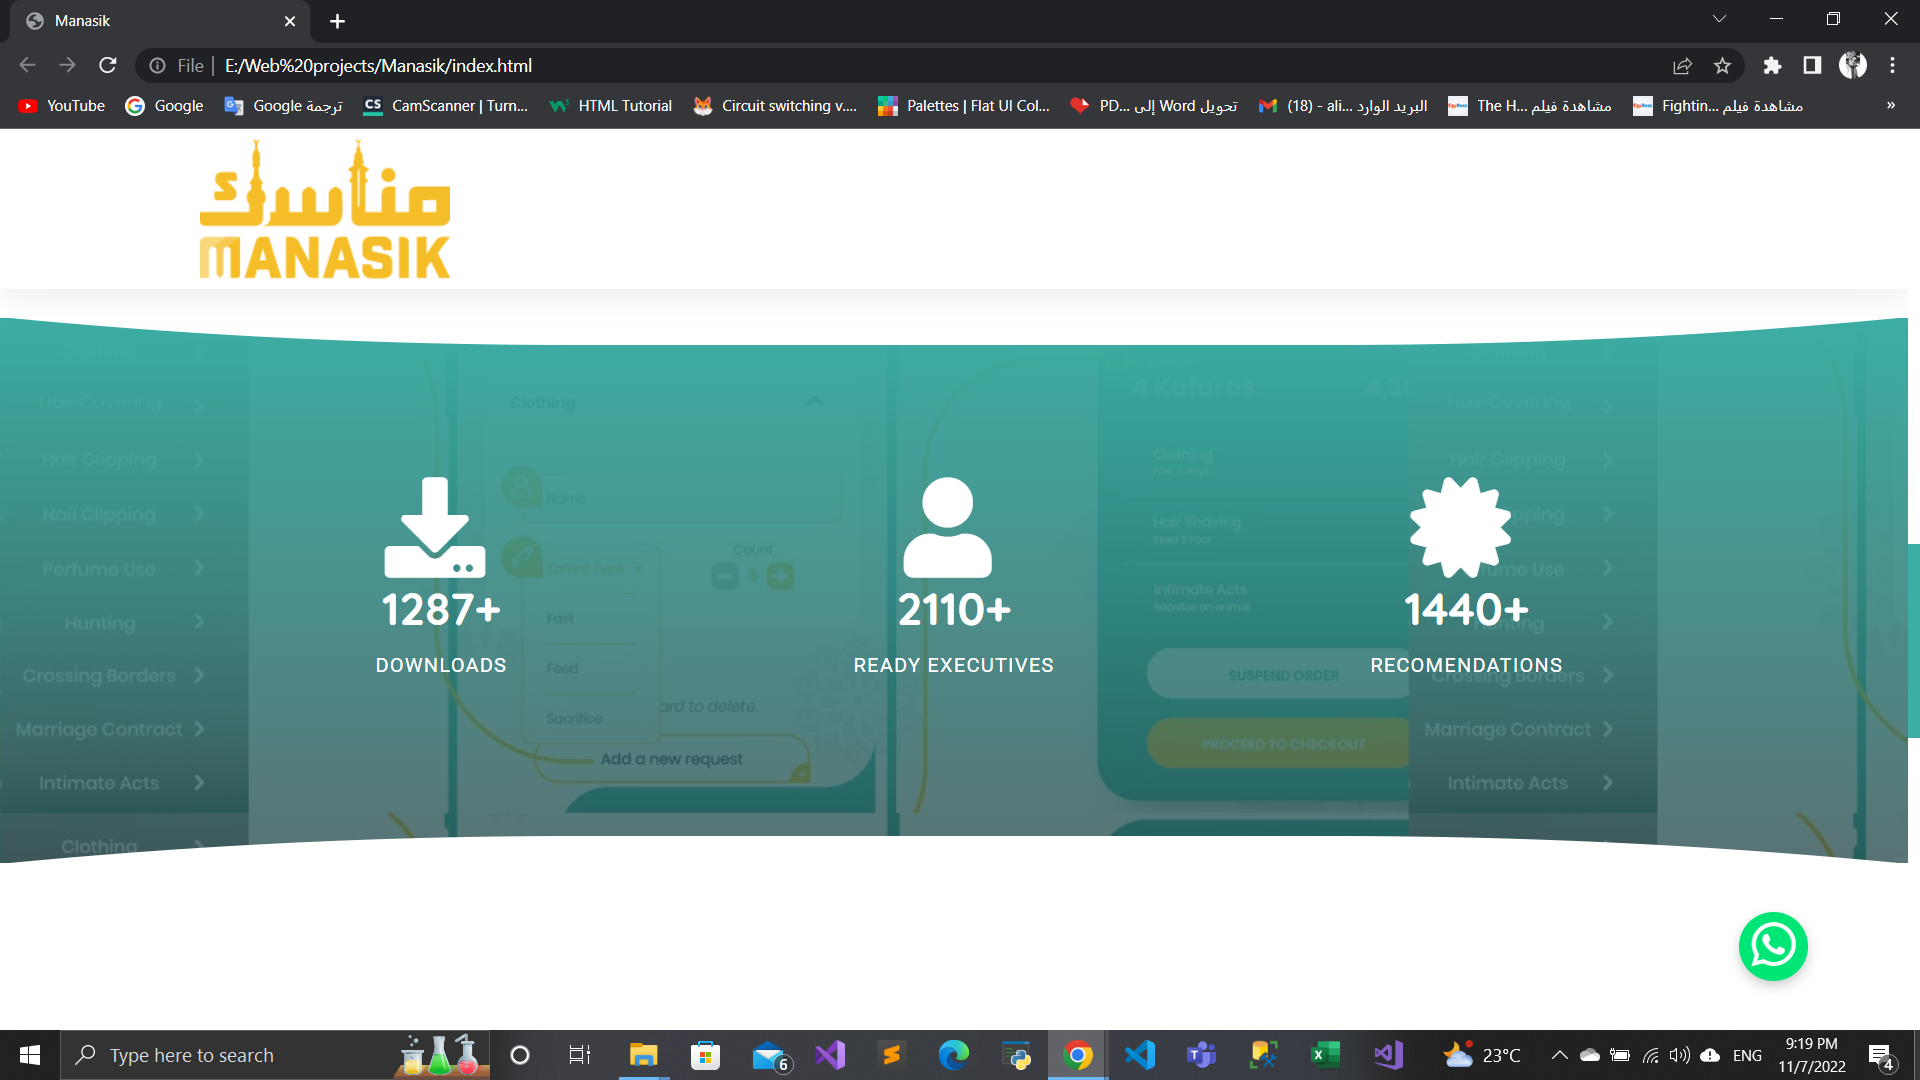The image size is (1920, 1080).
Task: Click the PROCEED TO CHECKOUT button
Action: pyautogui.click(x=1281, y=743)
